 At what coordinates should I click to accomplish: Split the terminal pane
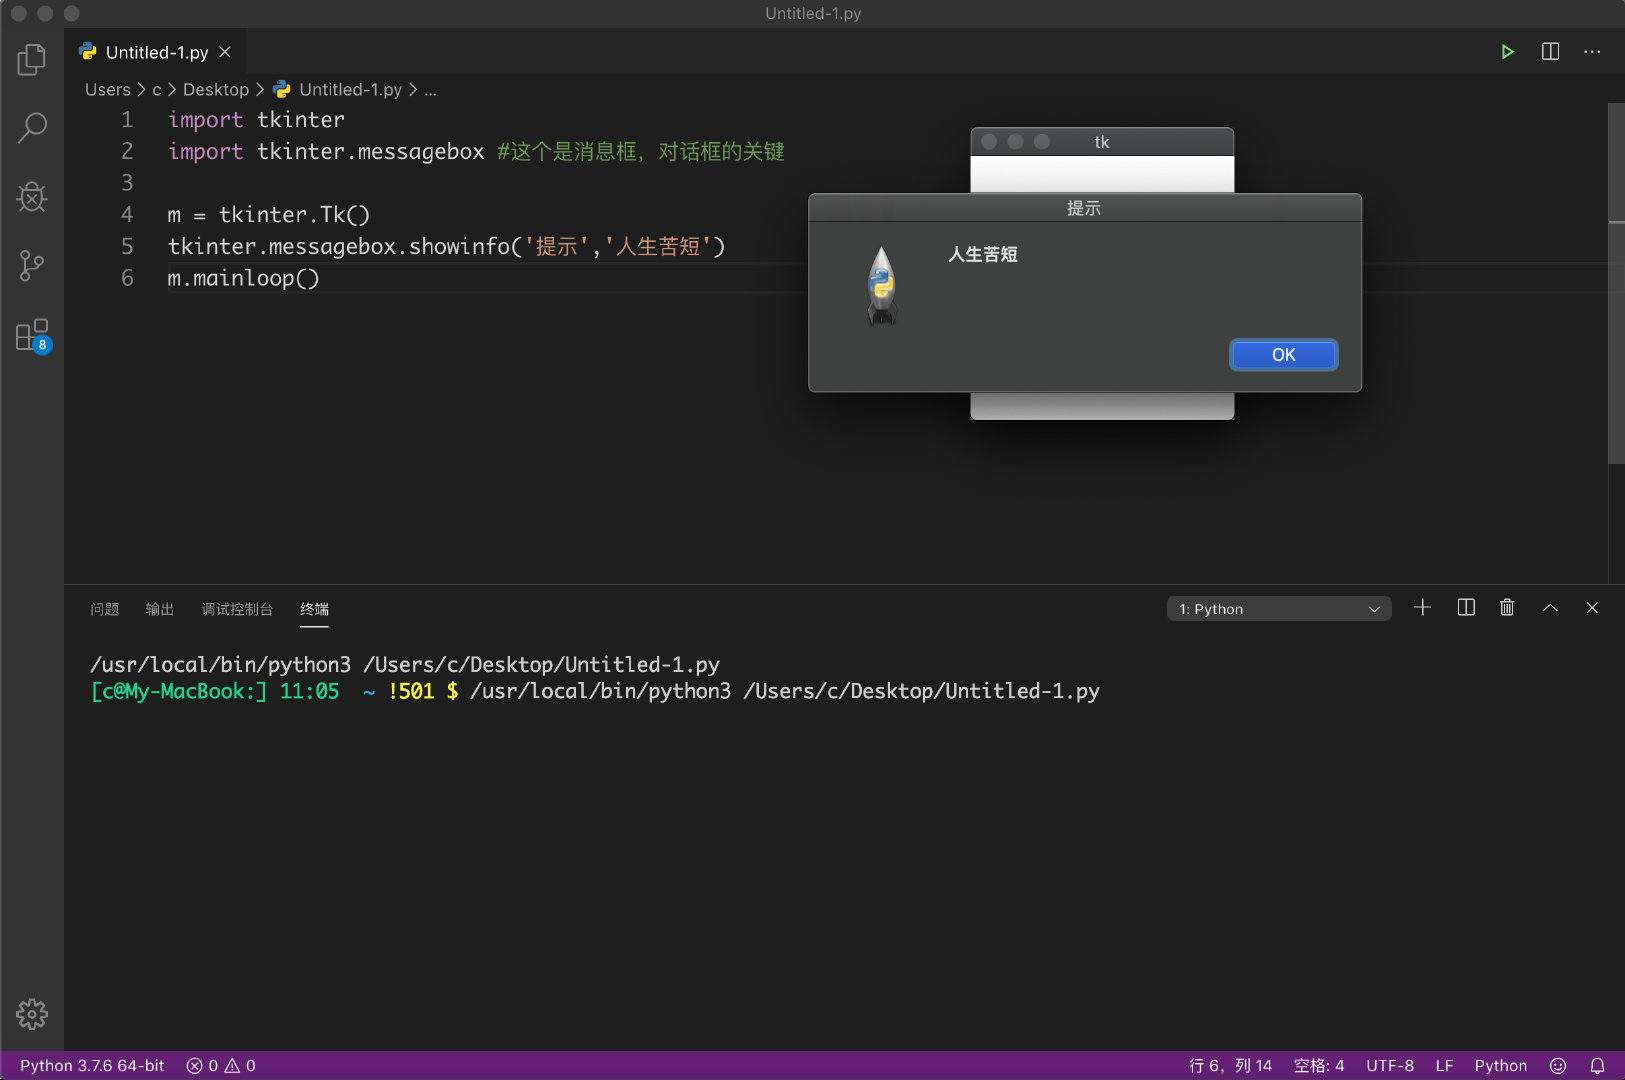point(1466,608)
